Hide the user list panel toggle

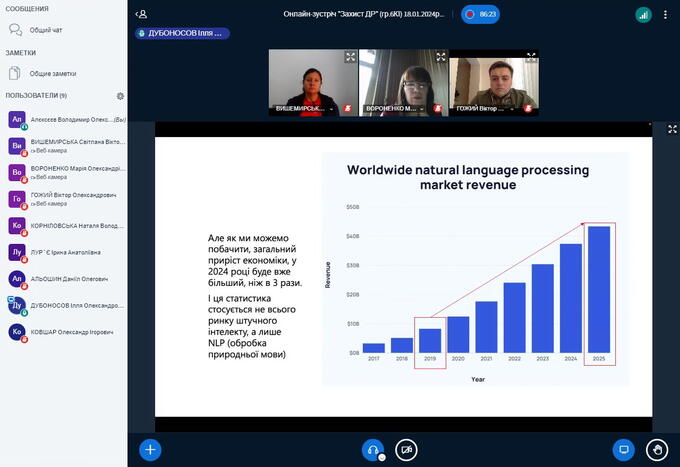[x=142, y=14]
